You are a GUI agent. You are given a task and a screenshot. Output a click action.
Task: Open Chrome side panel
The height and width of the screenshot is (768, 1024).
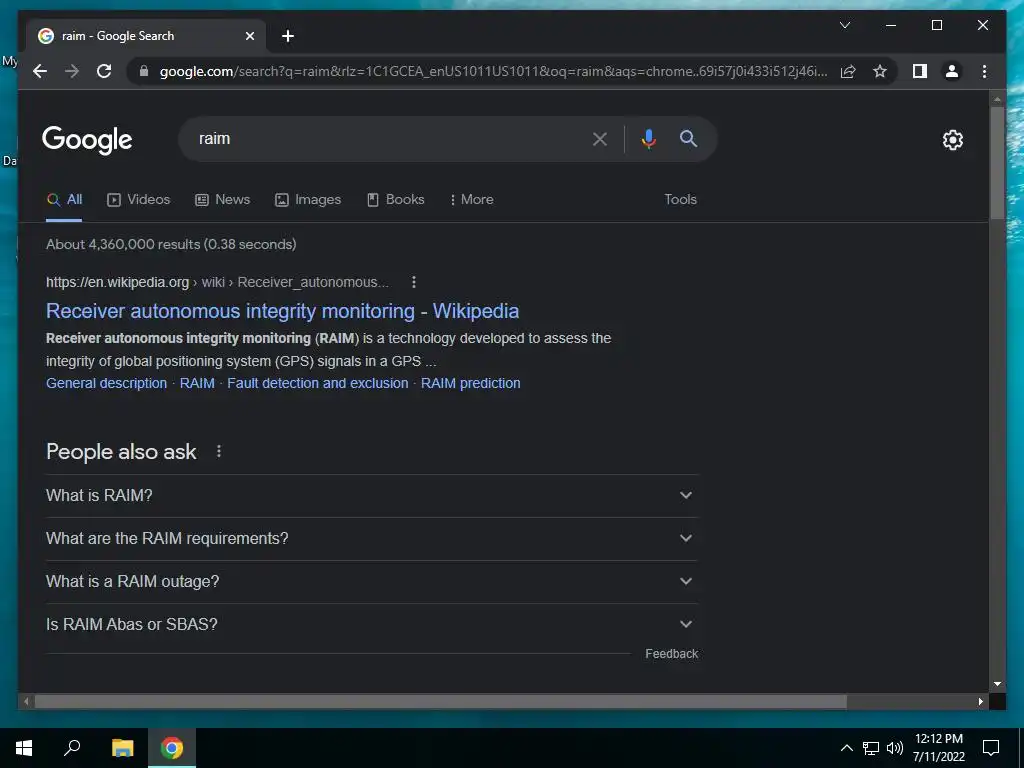[920, 71]
